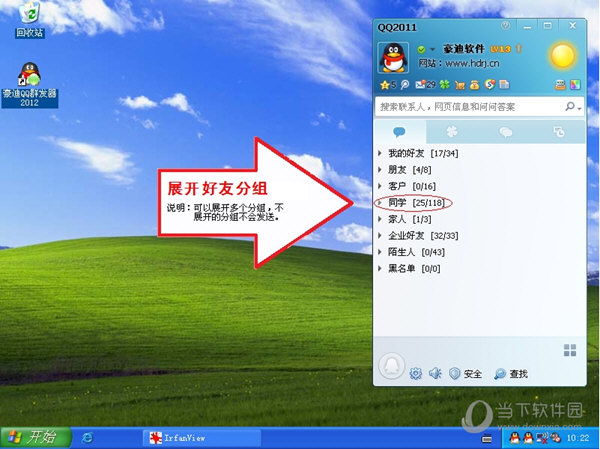Click the language bar keyboard icon on the taskbar
The height and width of the screenshot is (449, 600).
pos(487,438)
